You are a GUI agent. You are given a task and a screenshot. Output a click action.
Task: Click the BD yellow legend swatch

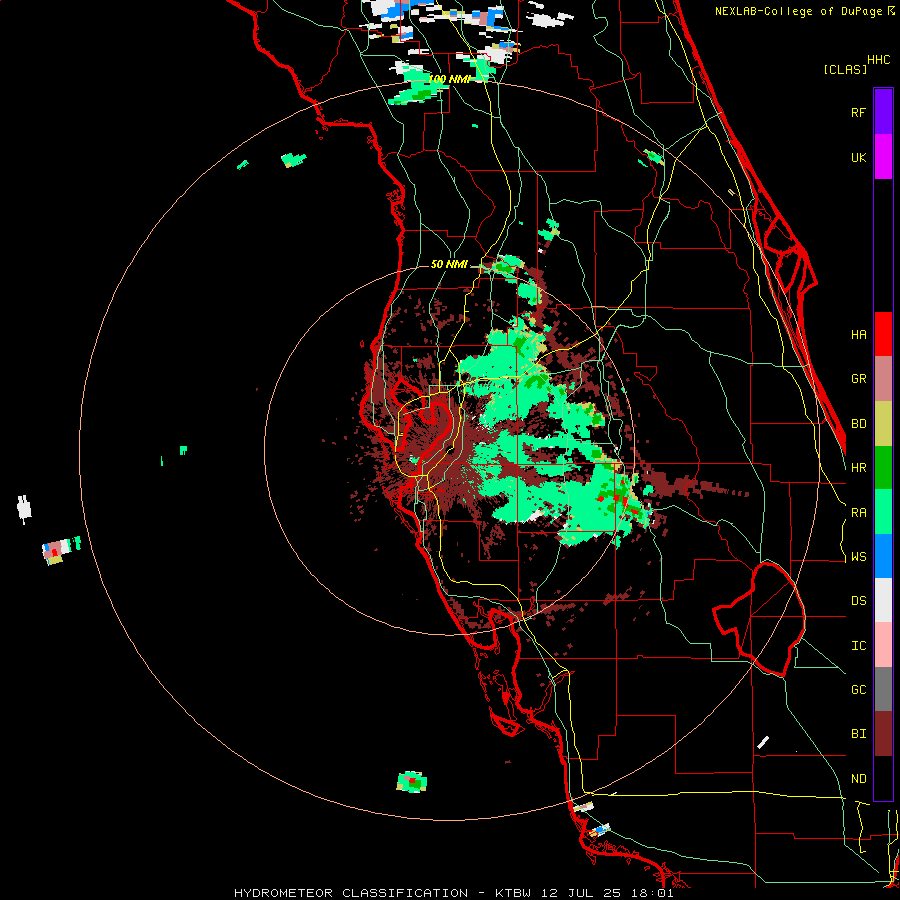[883, 424]
